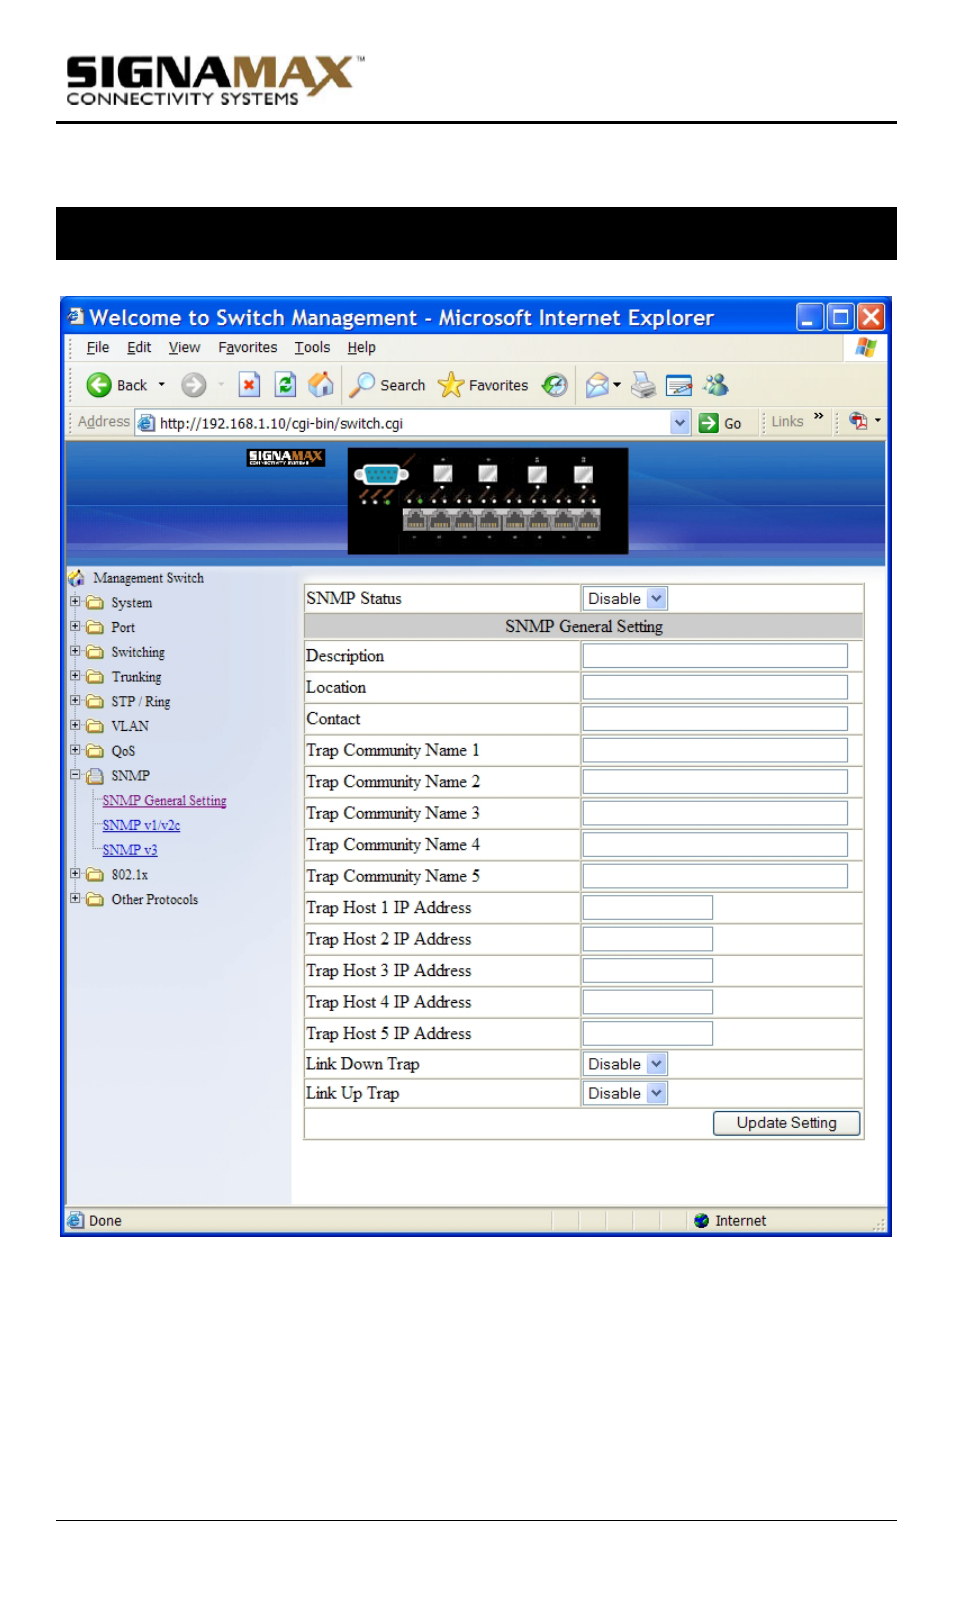This screenshot has width=954, height=1605.
Task: Click the Refresh page icon
Action: tap(286, 385)
